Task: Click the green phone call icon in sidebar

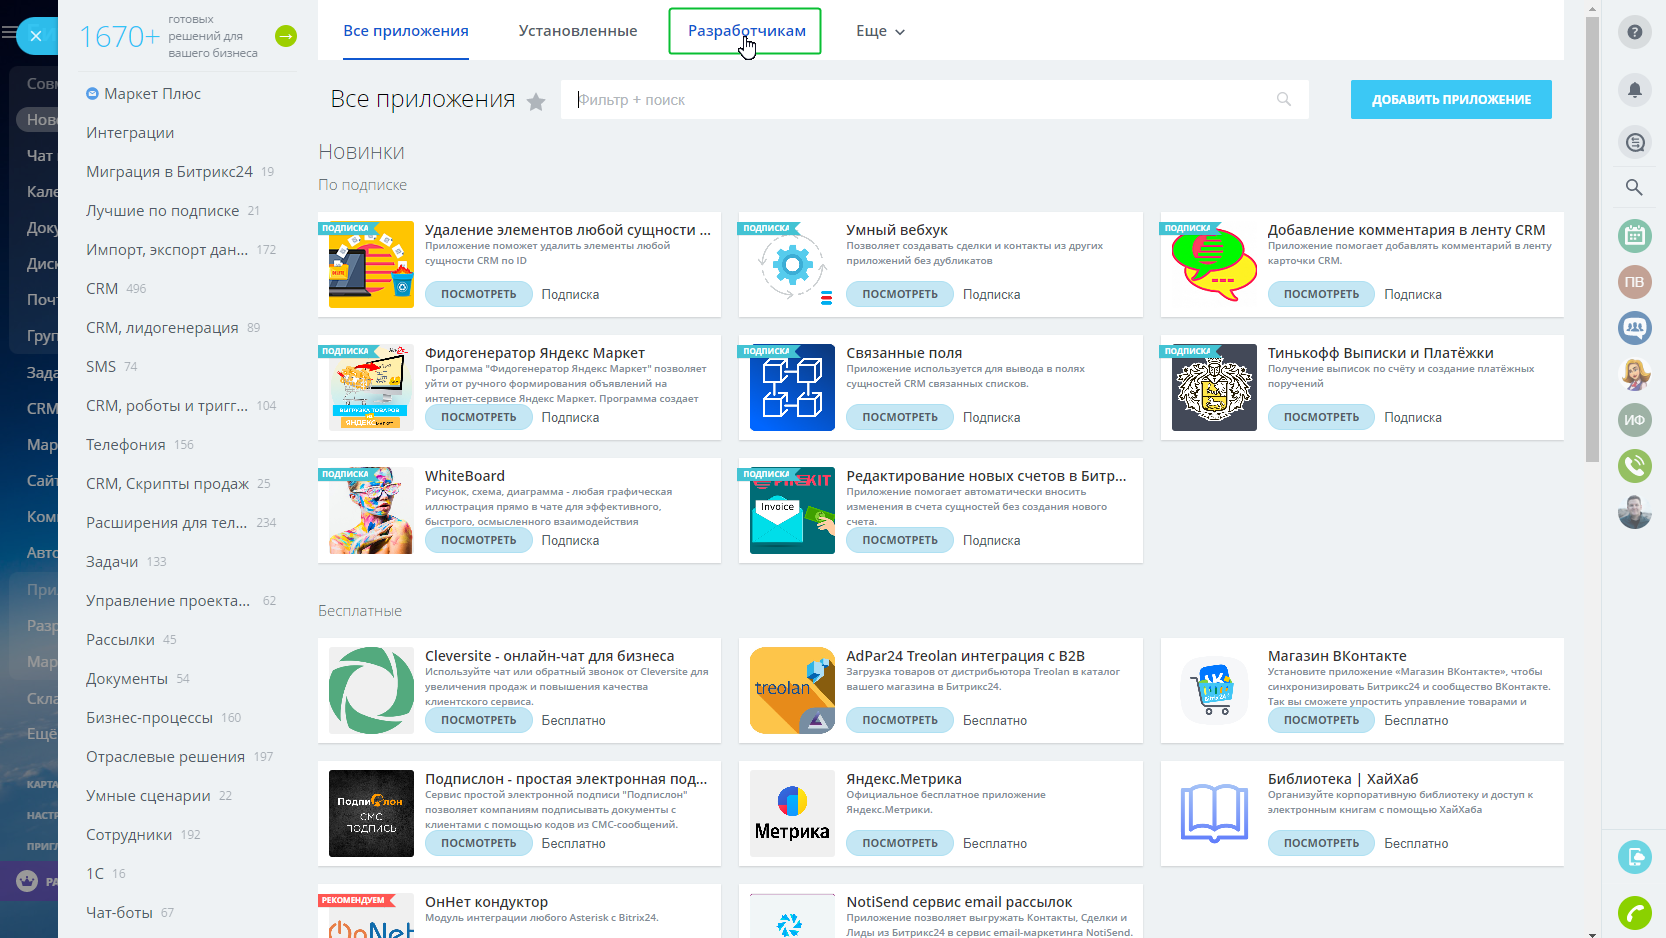Action: (x=1634, y=466)
